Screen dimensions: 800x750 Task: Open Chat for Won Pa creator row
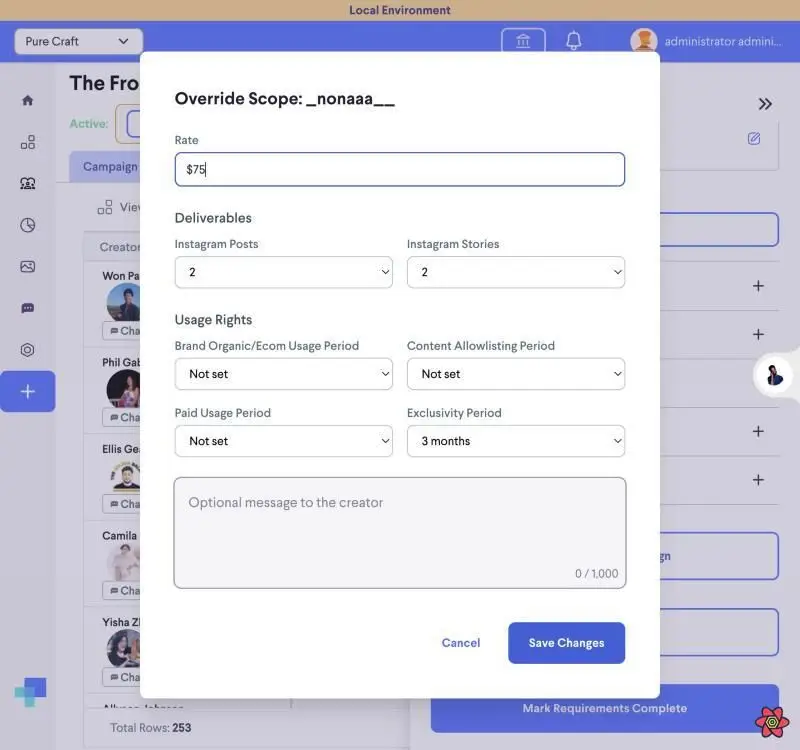pyautogui.click(x=121, y=331)
